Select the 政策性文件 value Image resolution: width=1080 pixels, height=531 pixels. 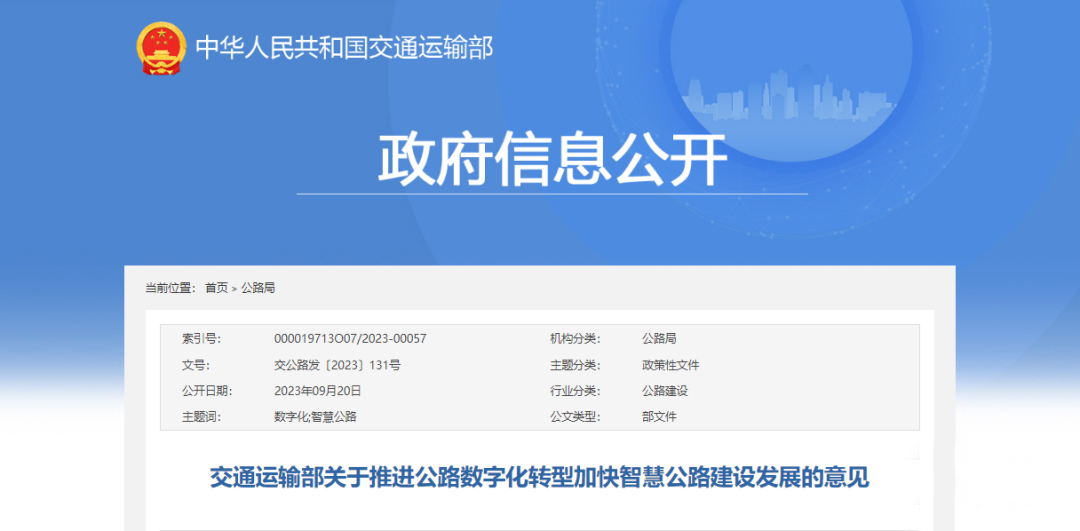tap(670, 364)
